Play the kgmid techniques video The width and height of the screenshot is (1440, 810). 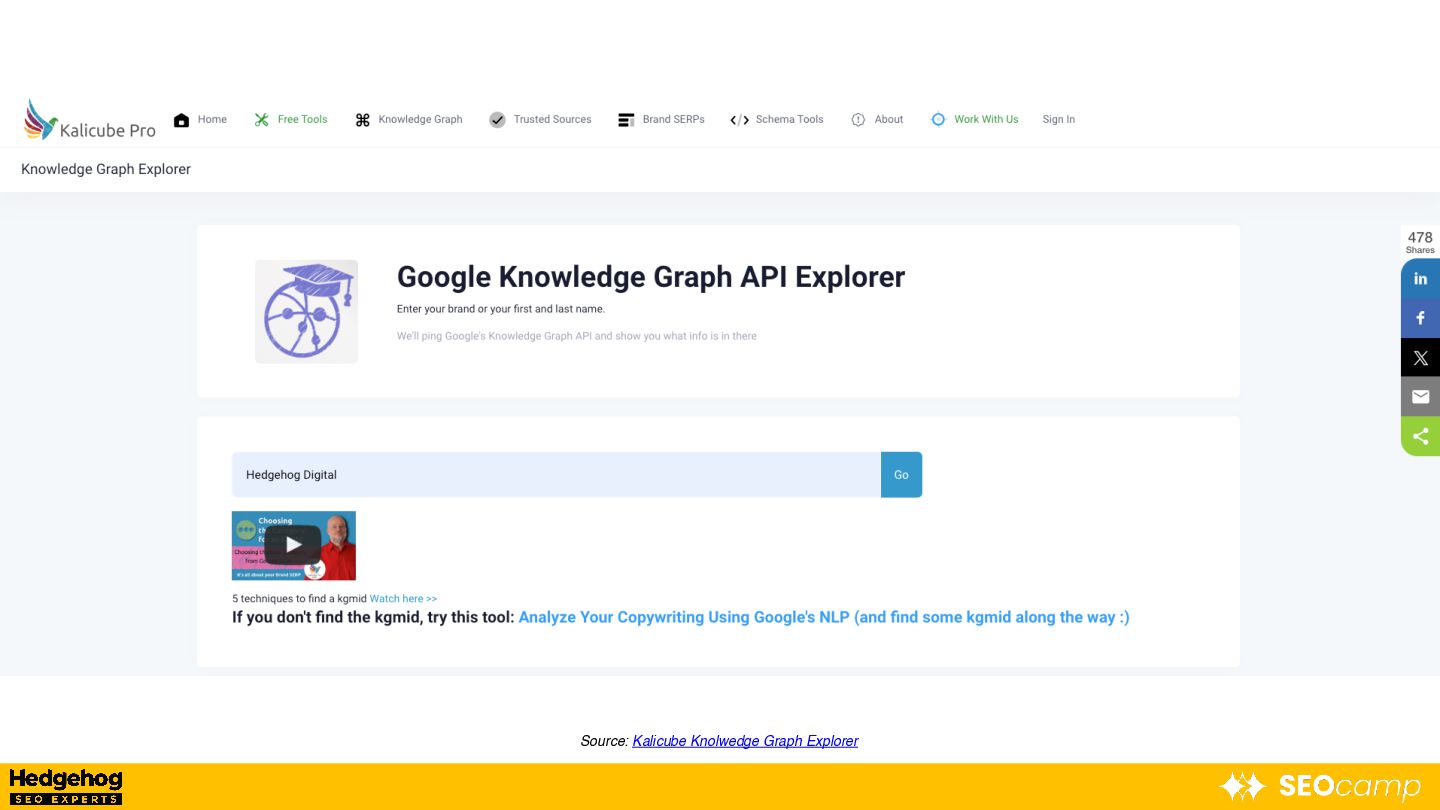(x=293, y=545)
